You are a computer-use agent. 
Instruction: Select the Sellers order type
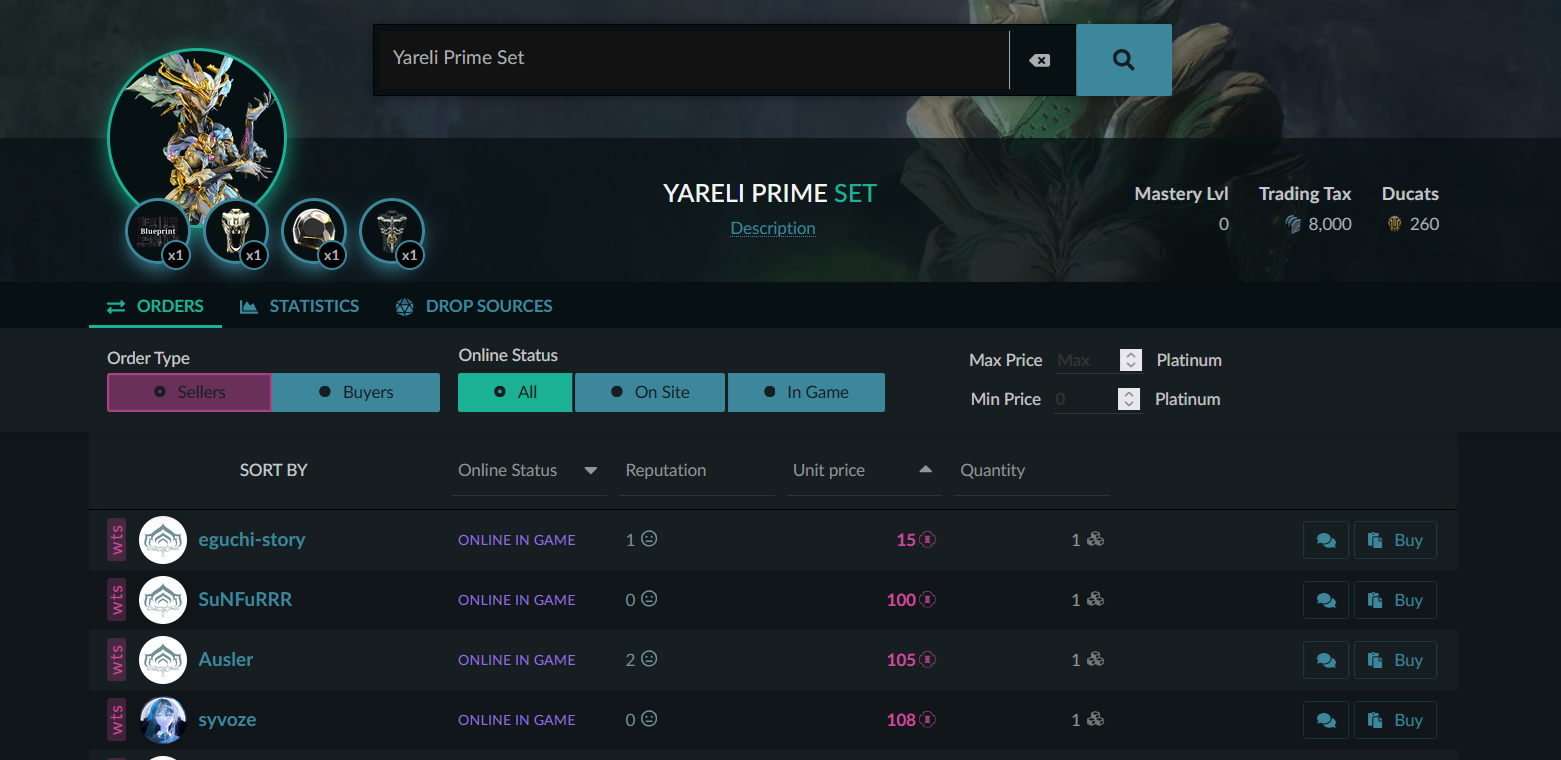click(x=189, y=392)
